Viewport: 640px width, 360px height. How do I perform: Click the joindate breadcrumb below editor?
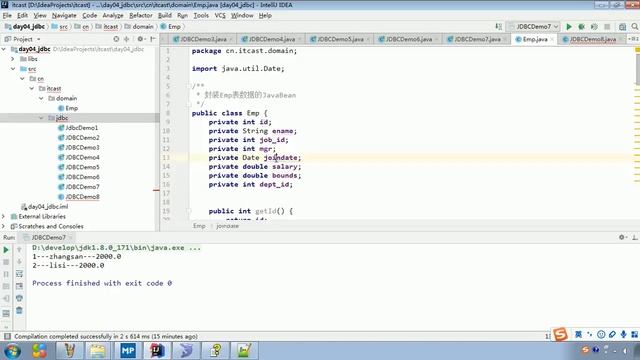click(x=227, y=226)
